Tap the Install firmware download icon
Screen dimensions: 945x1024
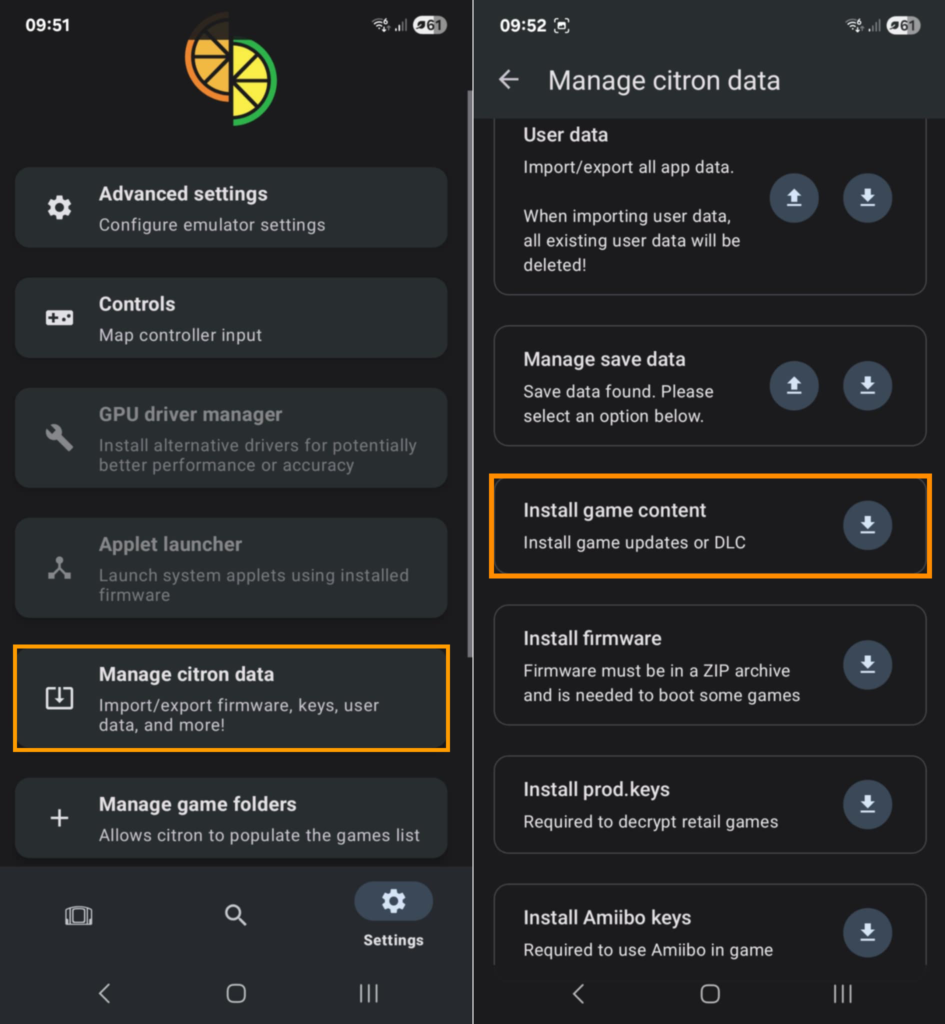coord(867,664)
